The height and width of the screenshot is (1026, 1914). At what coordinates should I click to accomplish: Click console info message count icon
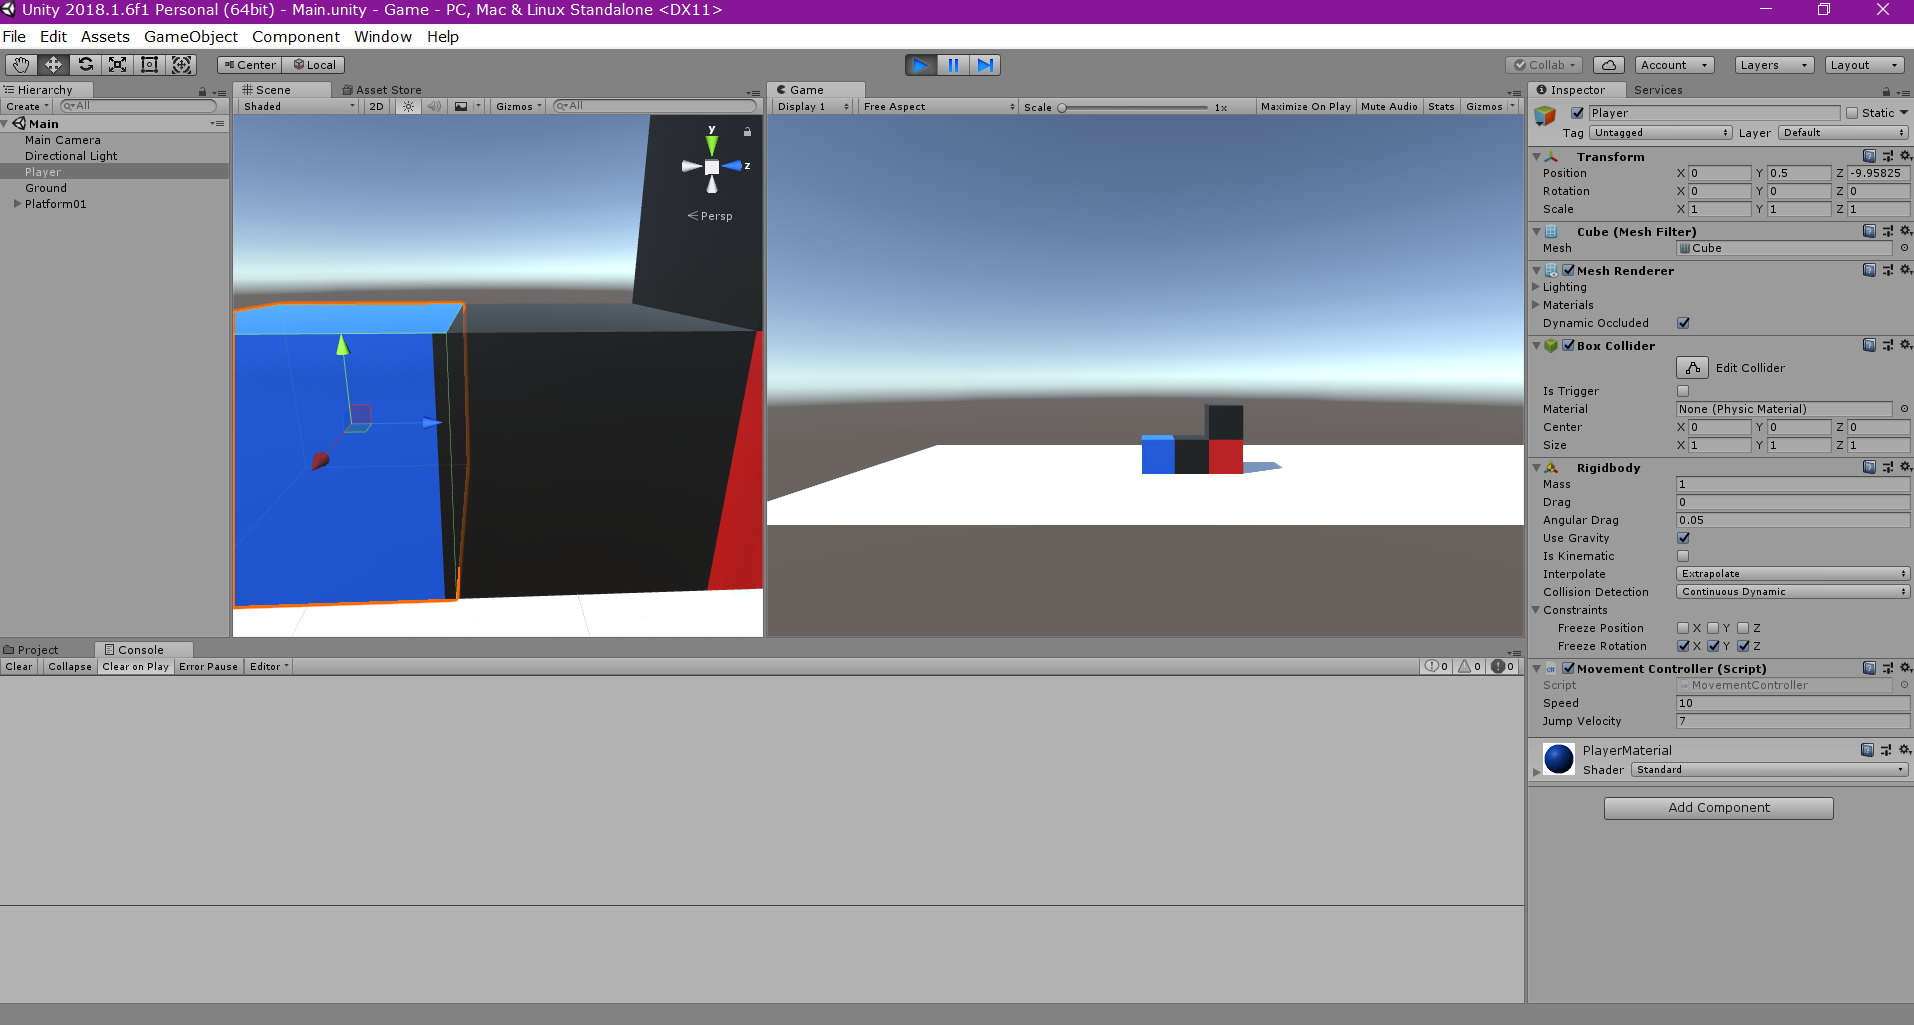click(x=1437, y=666)
